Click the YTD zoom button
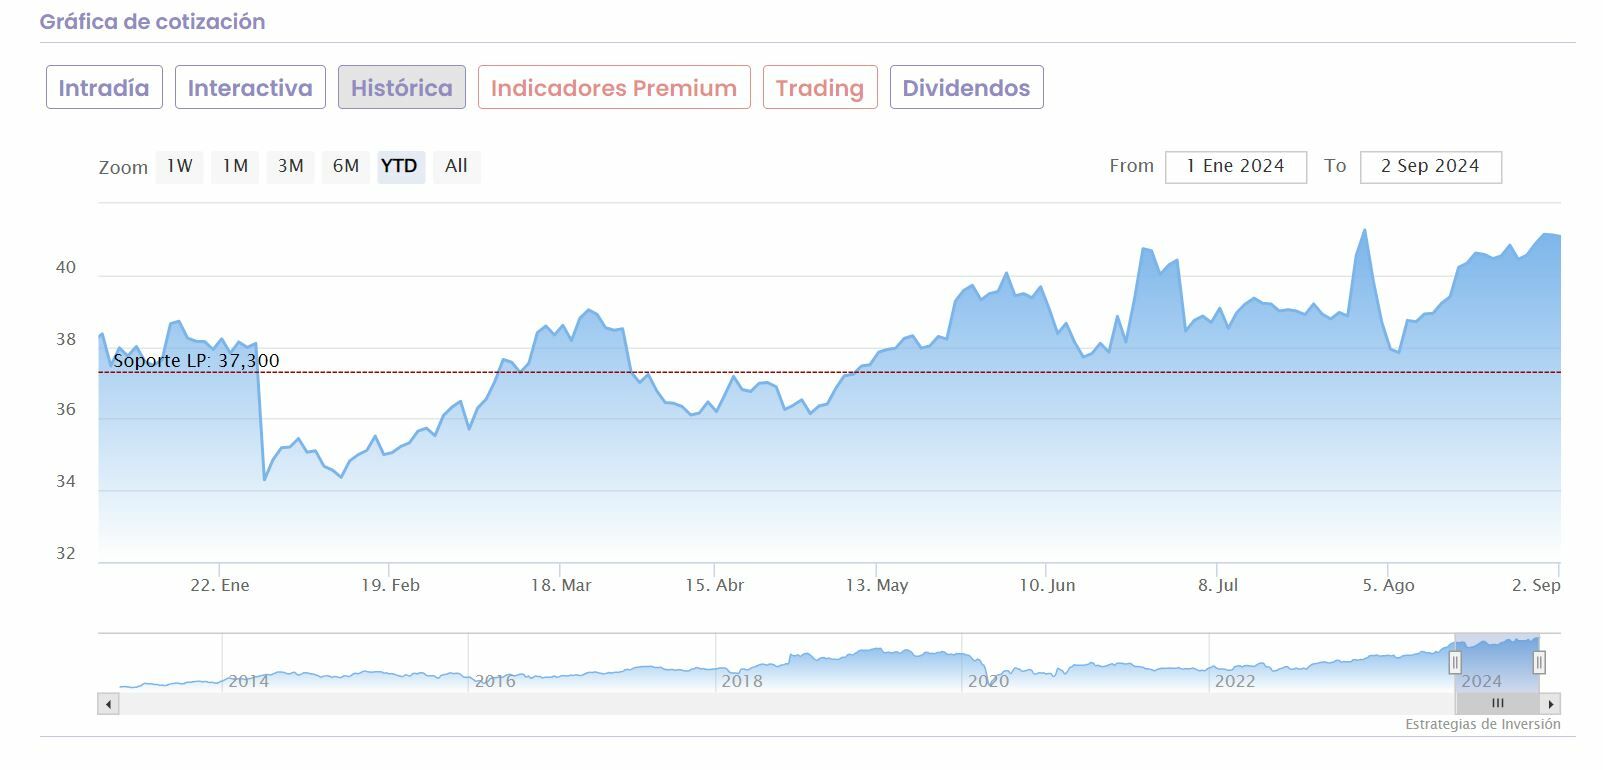The image size is (1603, 770). click(400, 167)
